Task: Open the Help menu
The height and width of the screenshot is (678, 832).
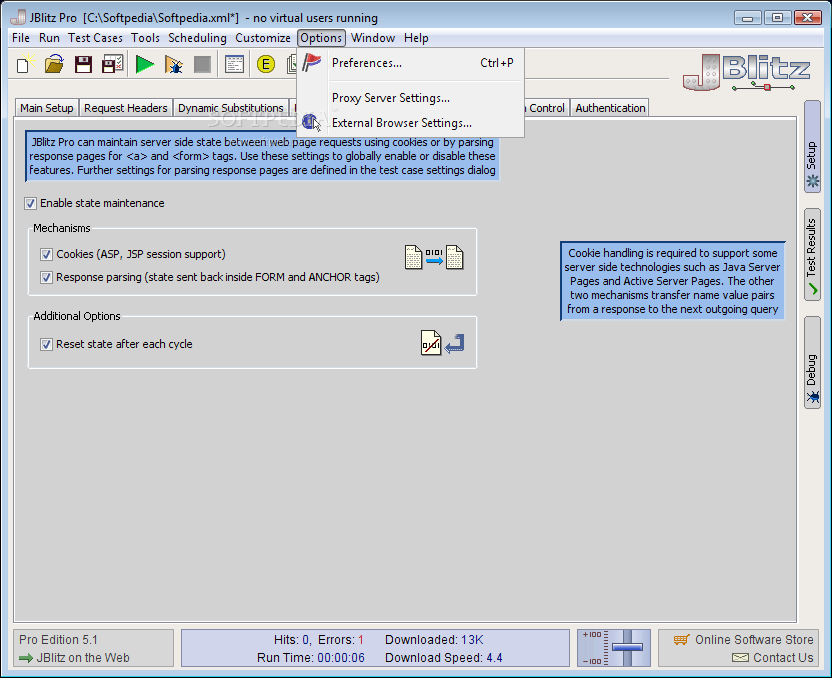Action: [x=416, y=38]
